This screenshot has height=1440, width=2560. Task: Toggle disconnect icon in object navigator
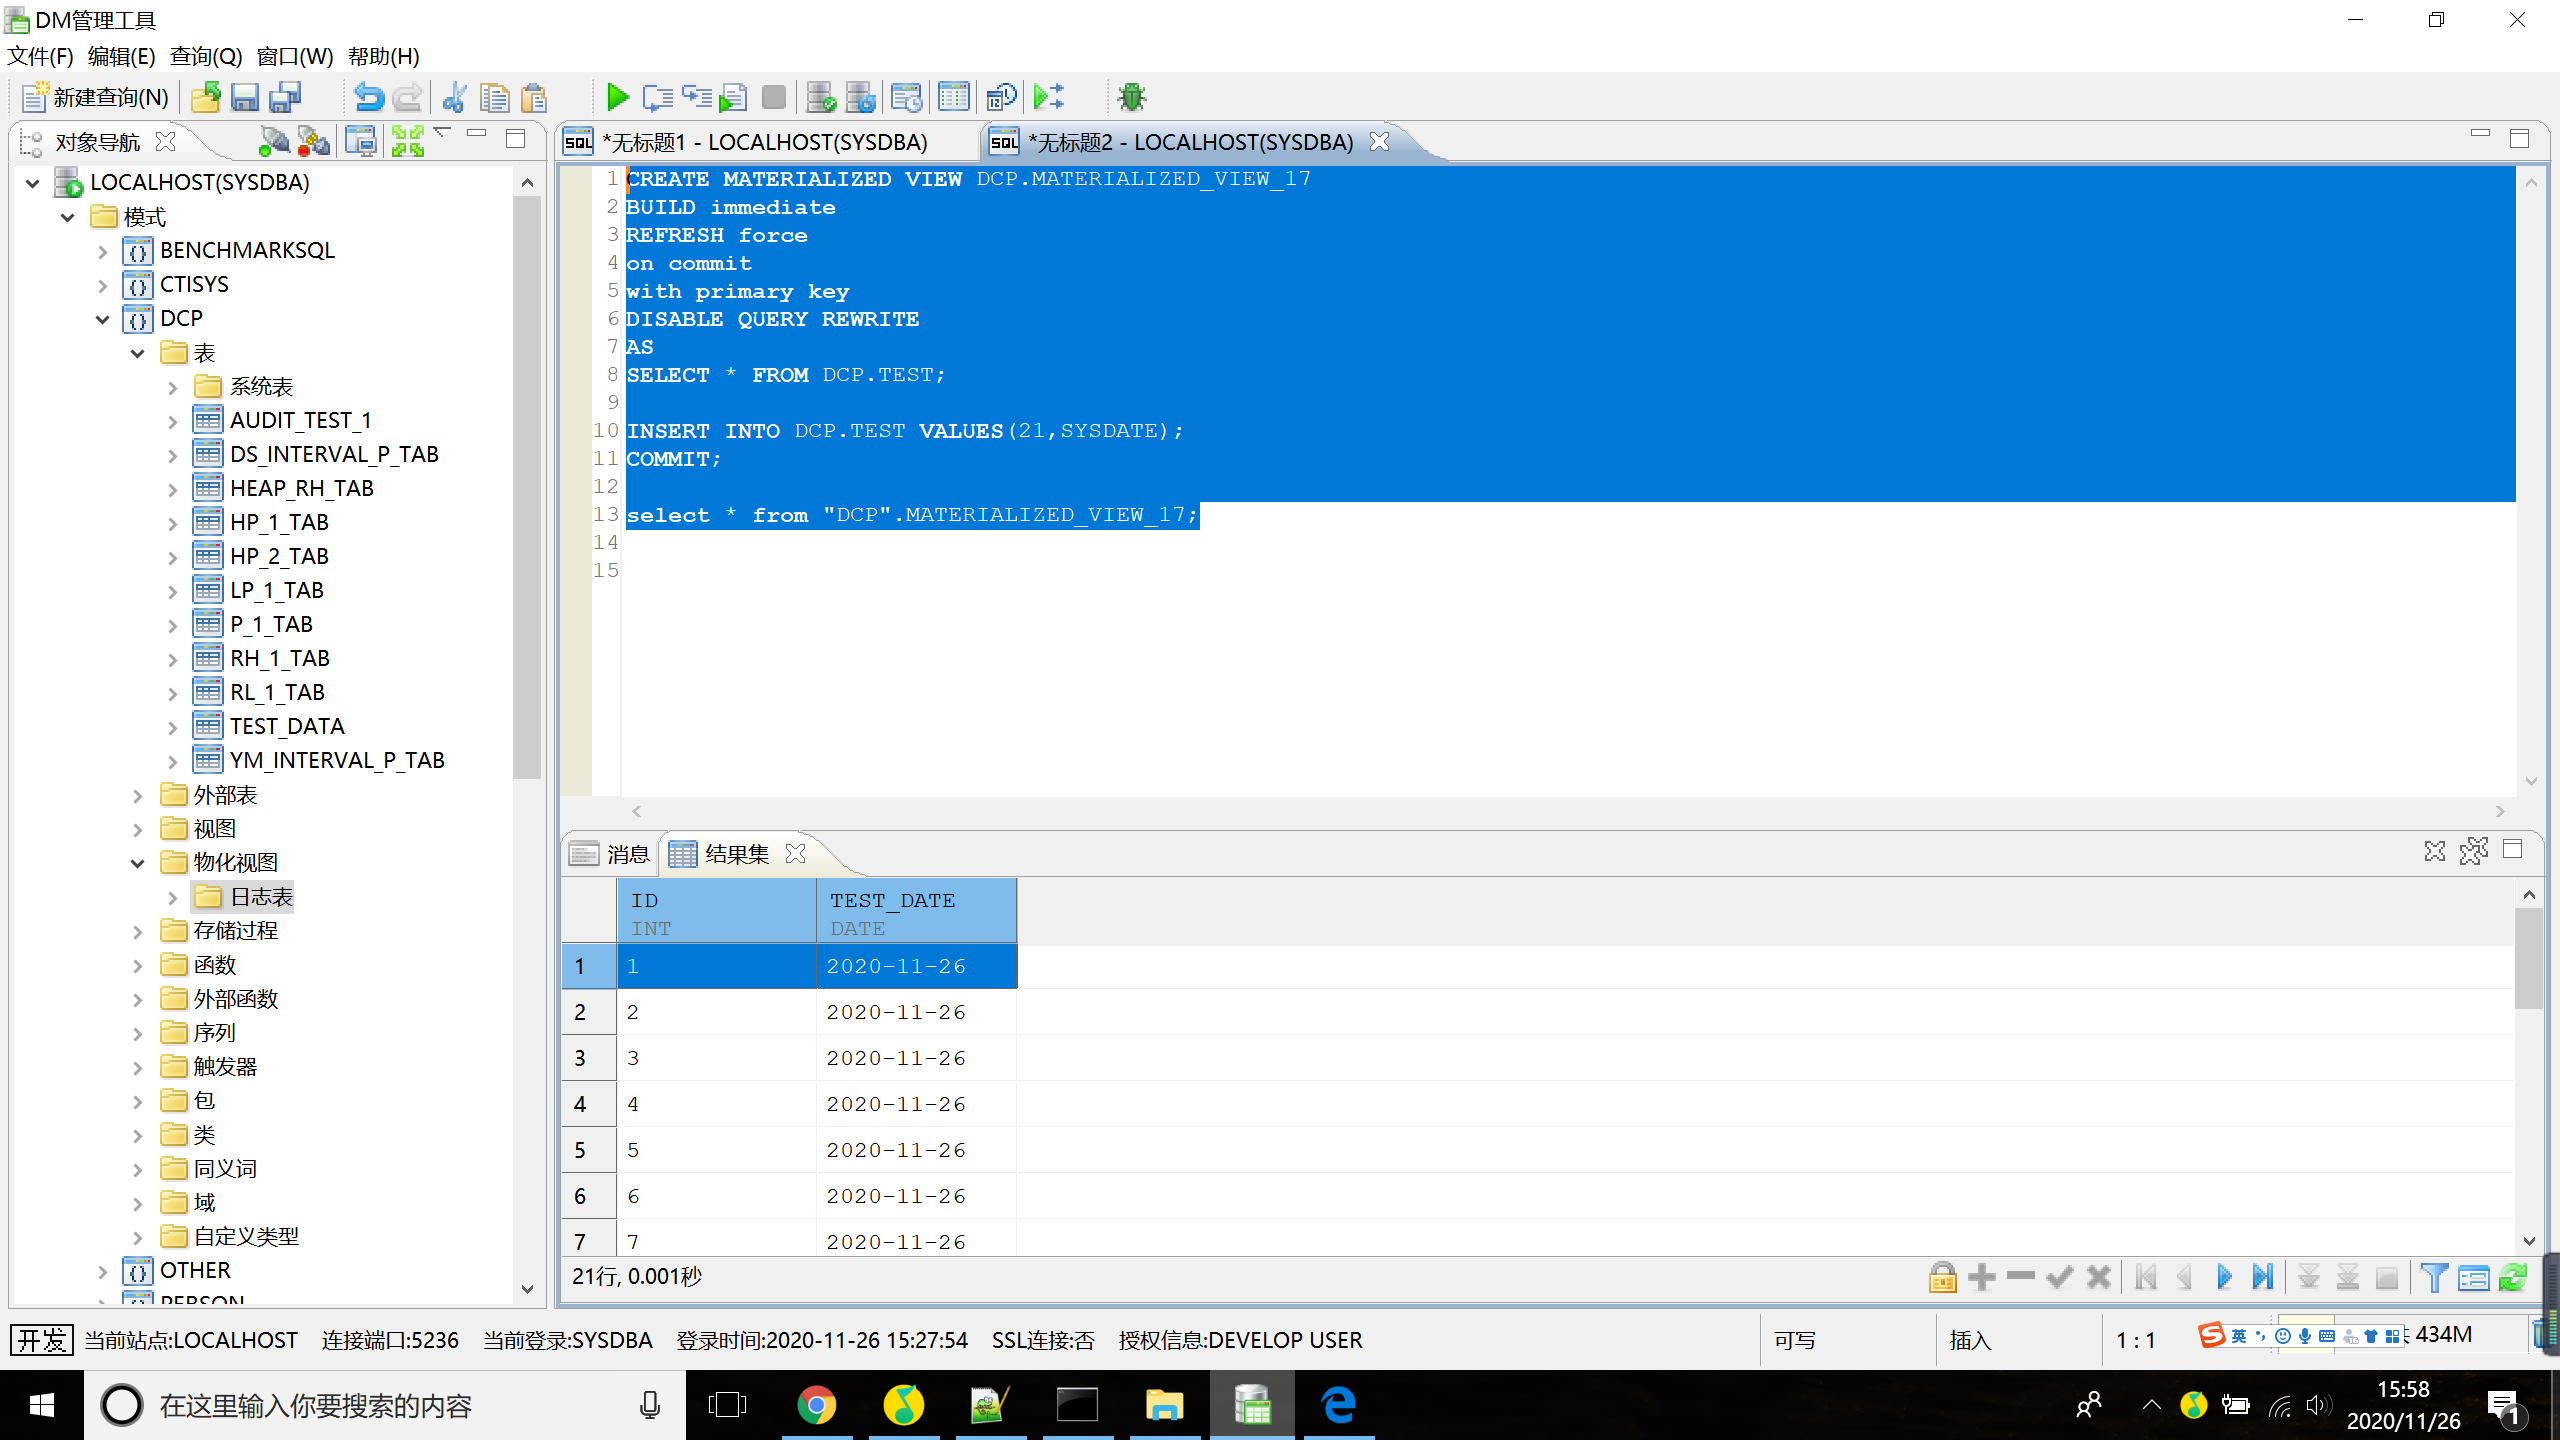coord(313,141)
